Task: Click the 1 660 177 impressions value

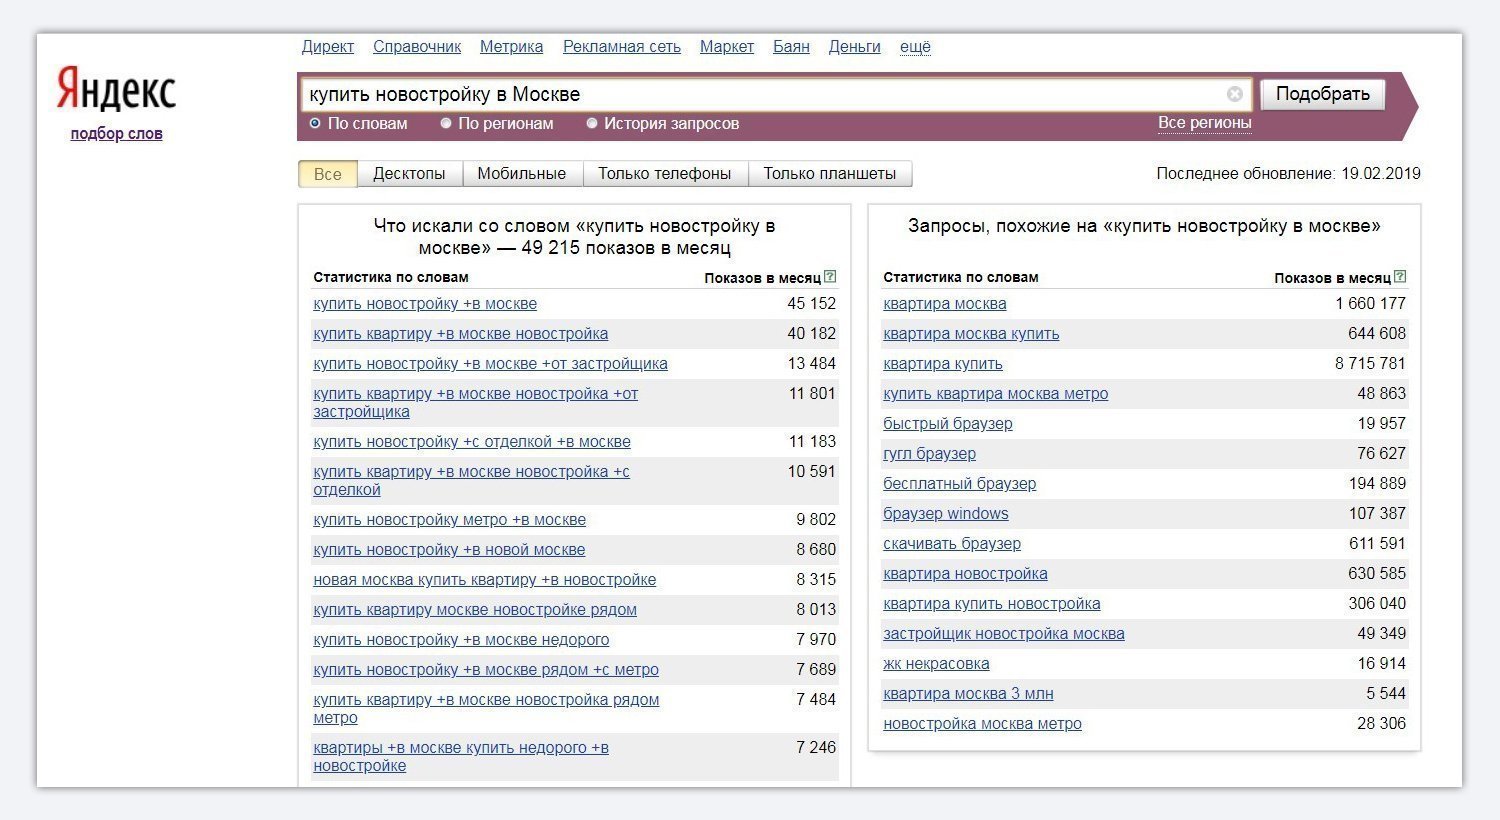Action: pyautogui.click(x=1370, y=304)
